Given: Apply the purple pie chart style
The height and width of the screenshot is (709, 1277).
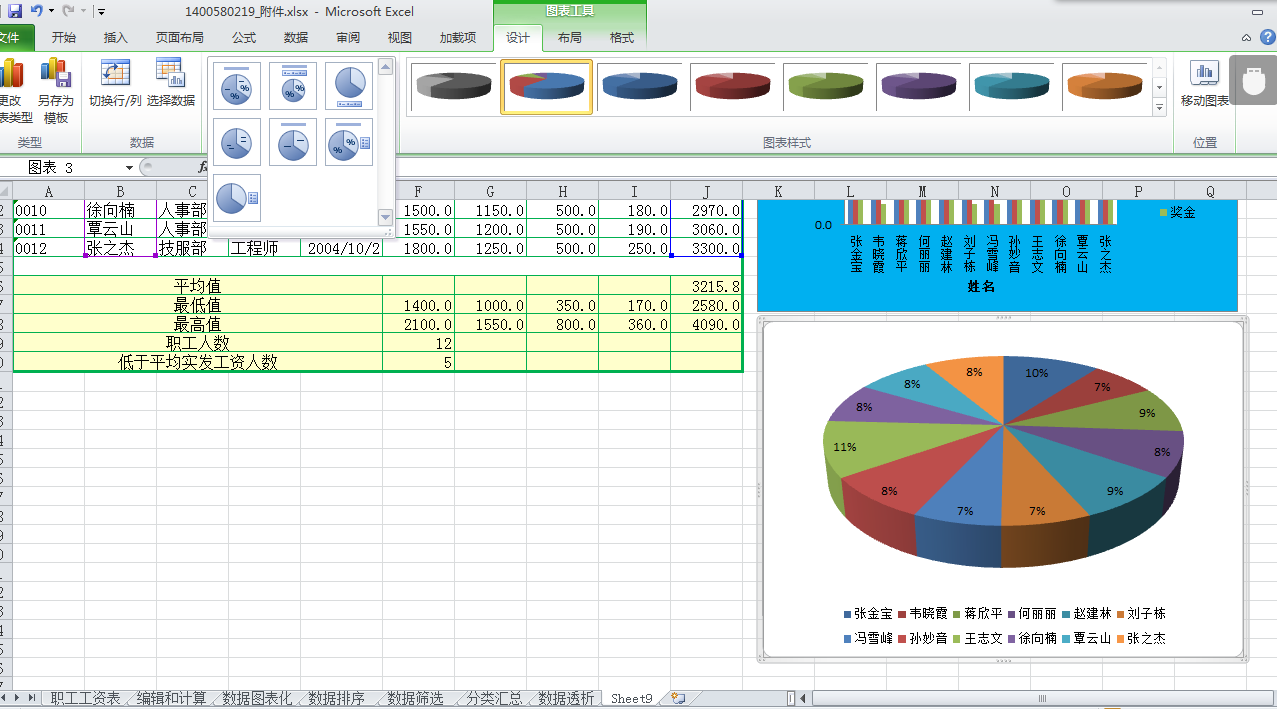Looking at the screenshot, I should 917,87.
